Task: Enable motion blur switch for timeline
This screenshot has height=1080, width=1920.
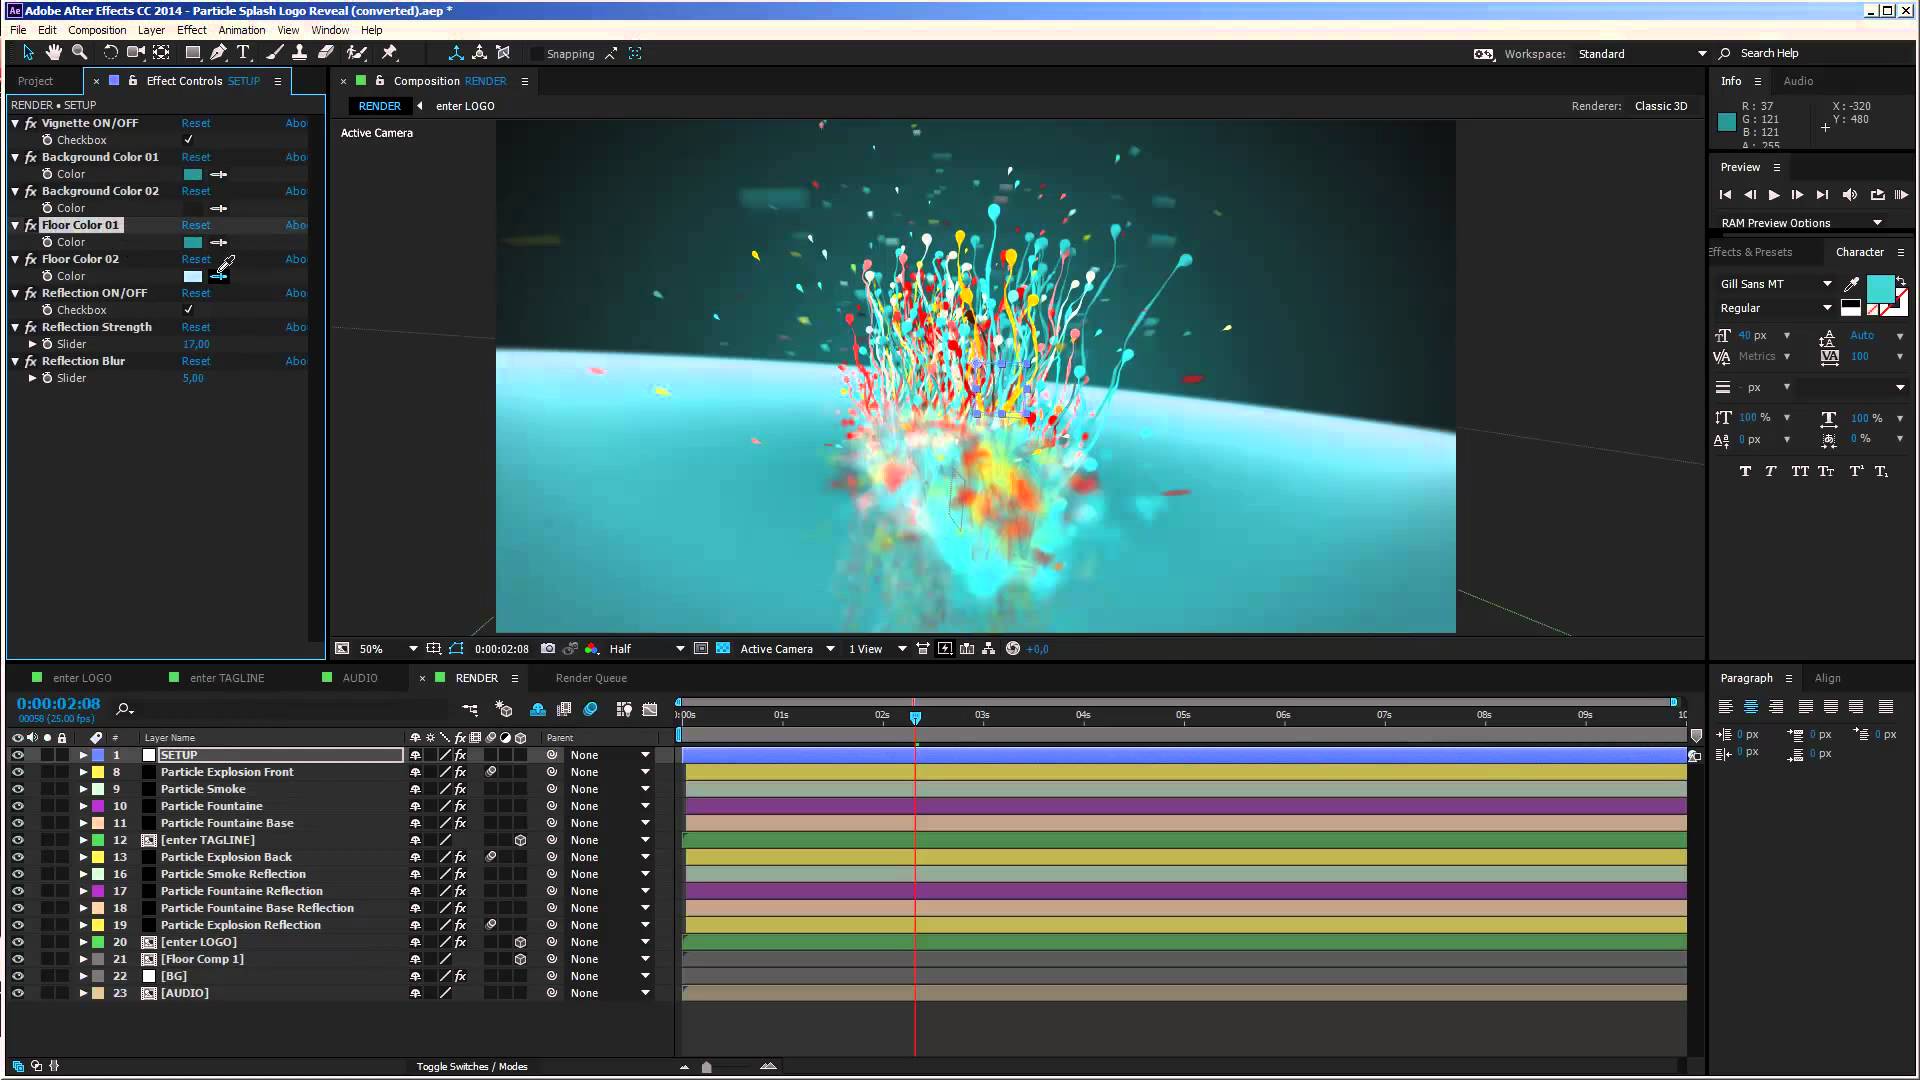Action: (x=590, y=709)
